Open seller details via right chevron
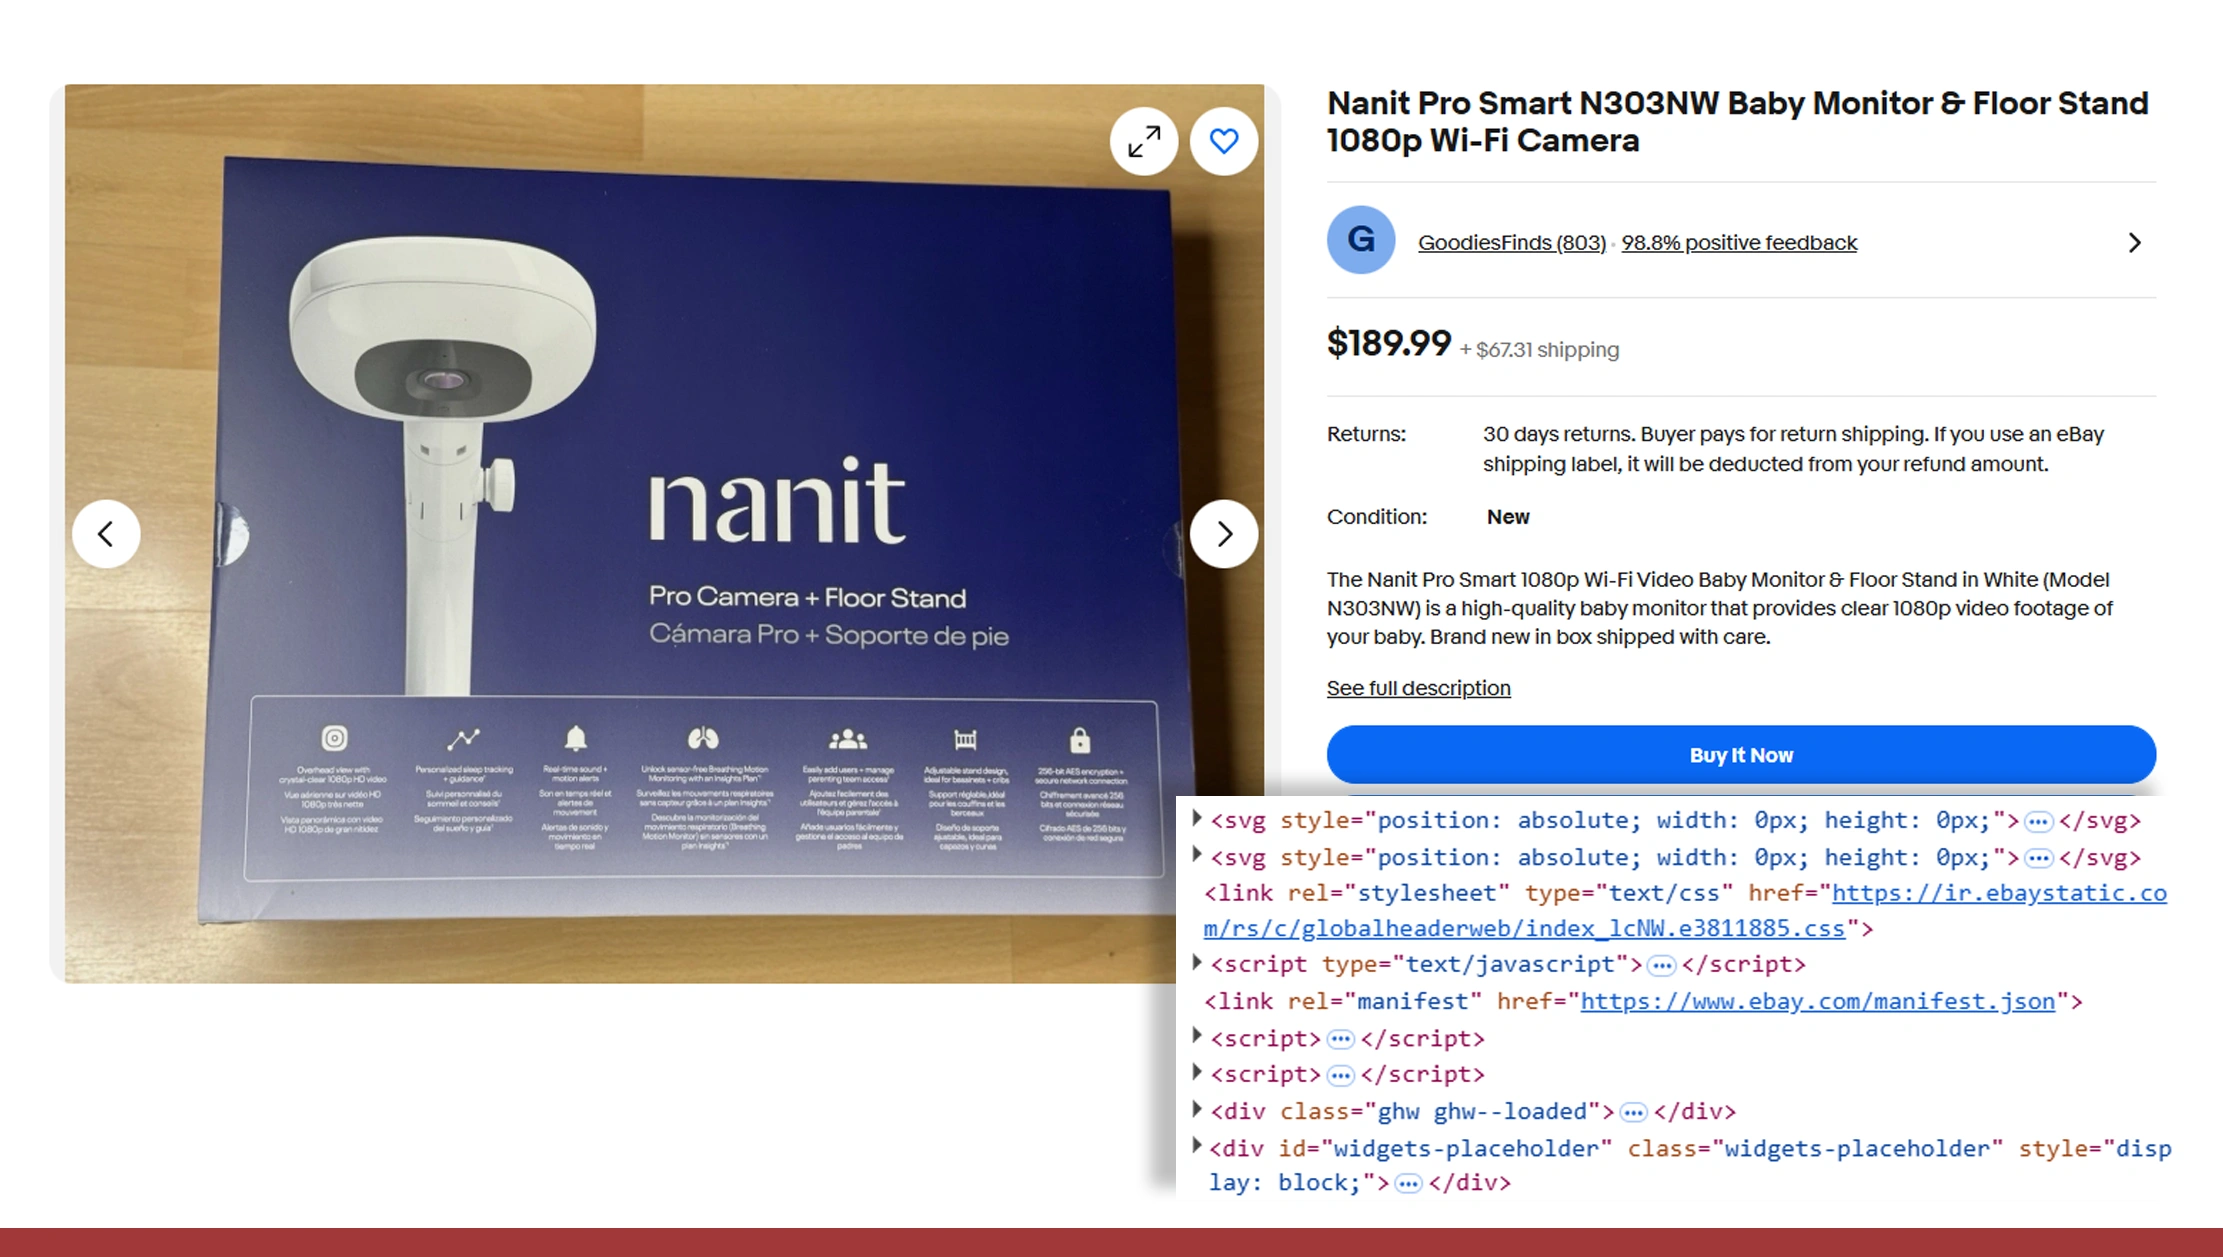Screen dimensions: 2223x1257 (2135, 242)
